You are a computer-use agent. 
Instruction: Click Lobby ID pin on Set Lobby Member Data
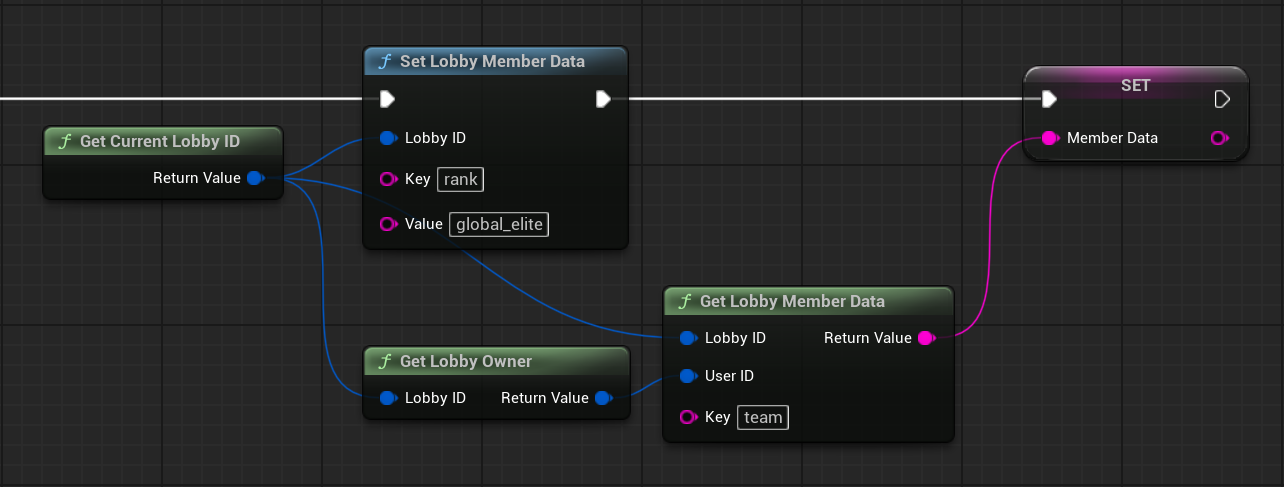click(x=388, y=138)
